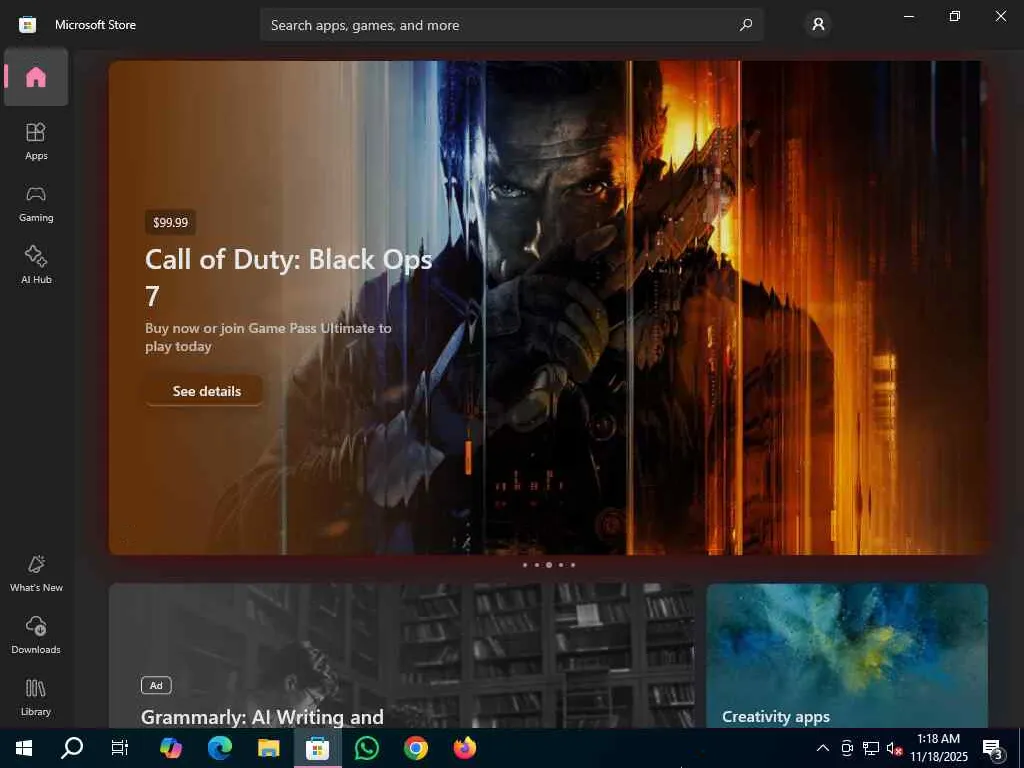Open the Apps section
Image resolution: width=1024 pixels, height=768 pixels.
click(x=36, y=141)
